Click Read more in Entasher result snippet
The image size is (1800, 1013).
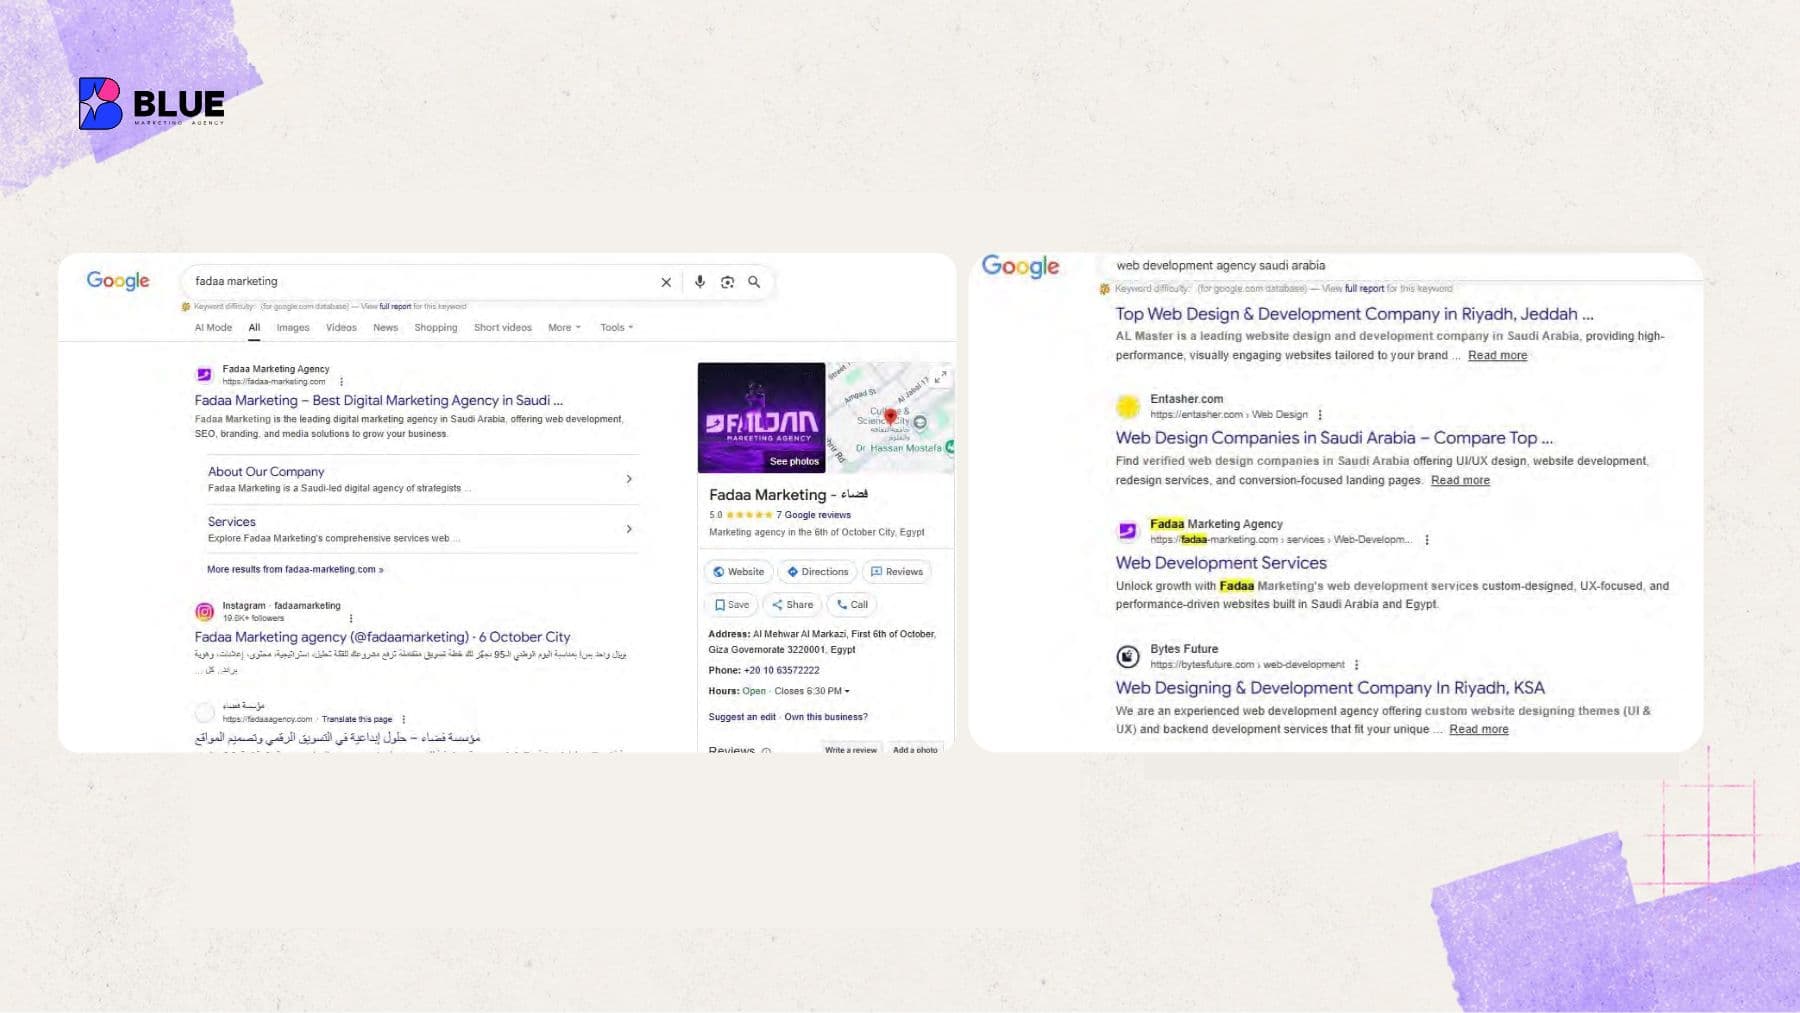1460,481
